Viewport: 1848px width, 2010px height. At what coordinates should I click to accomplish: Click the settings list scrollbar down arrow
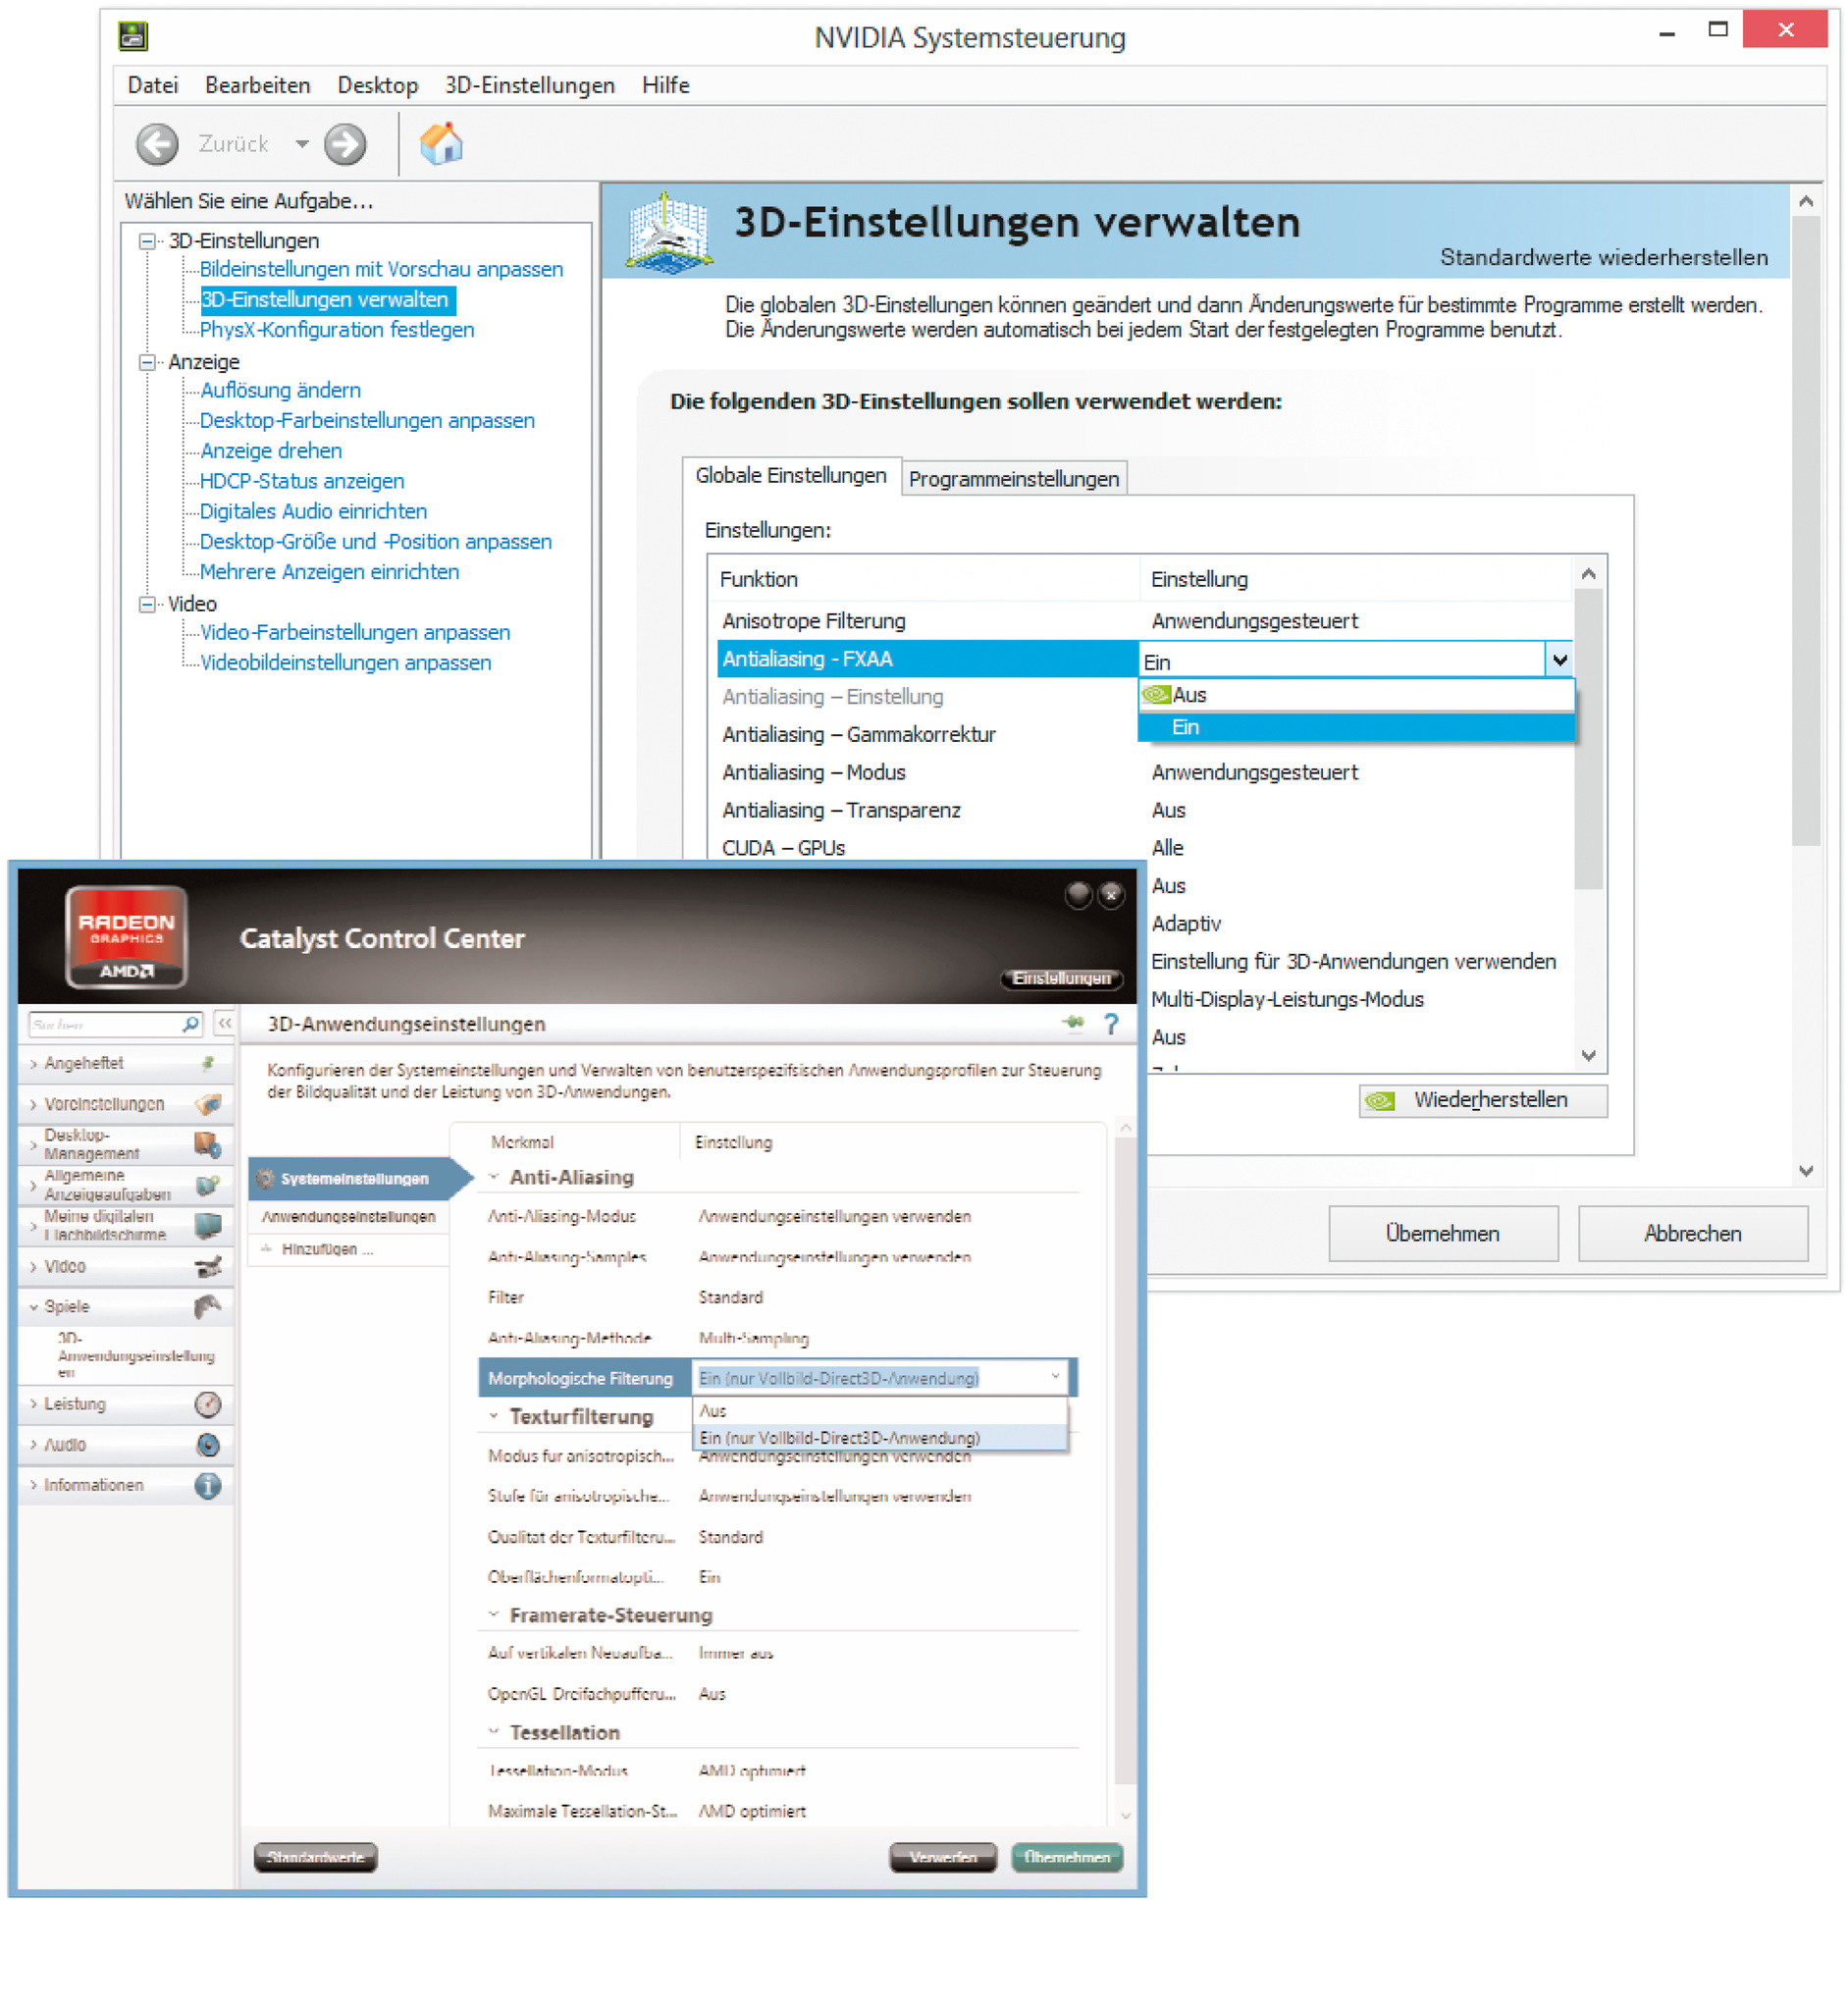[x=1588, y=1055]
